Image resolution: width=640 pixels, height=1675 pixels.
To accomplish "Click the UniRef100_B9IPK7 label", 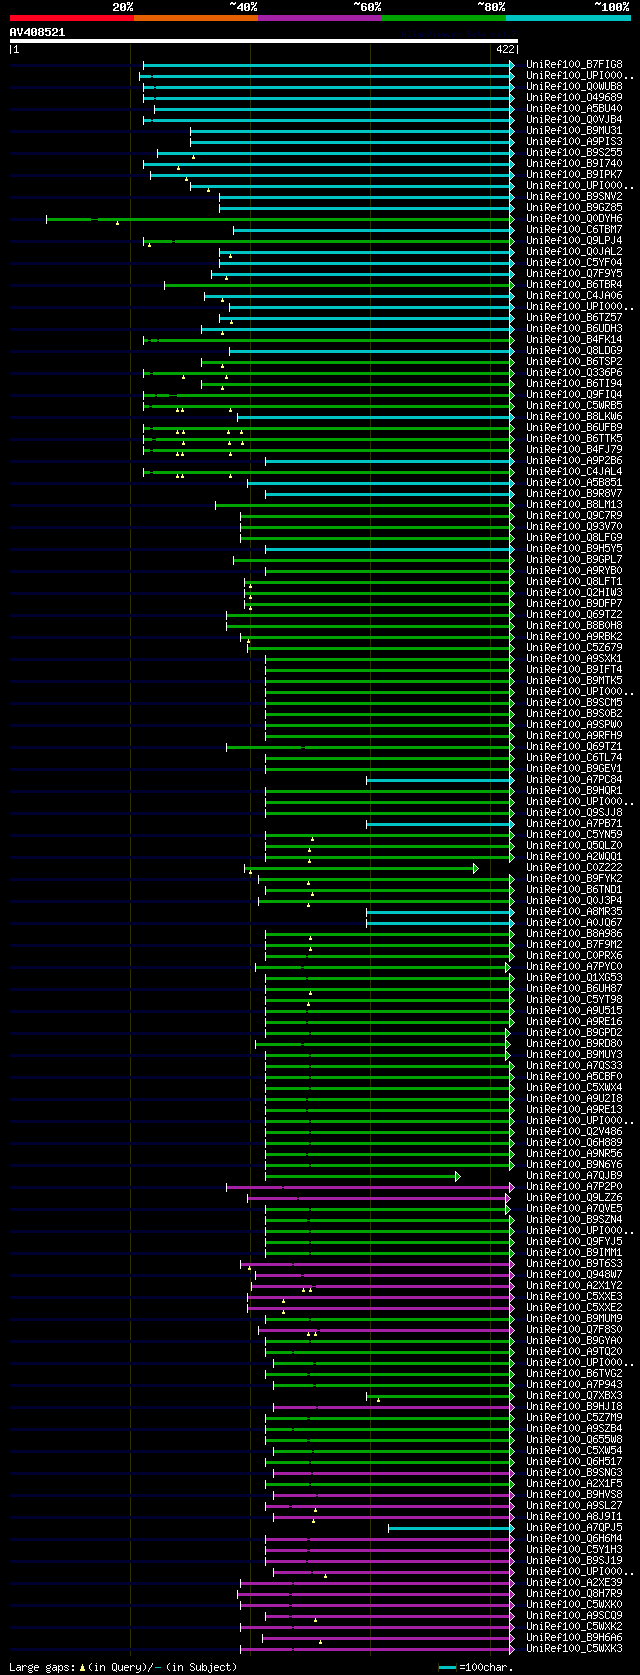I will [574, 175].
